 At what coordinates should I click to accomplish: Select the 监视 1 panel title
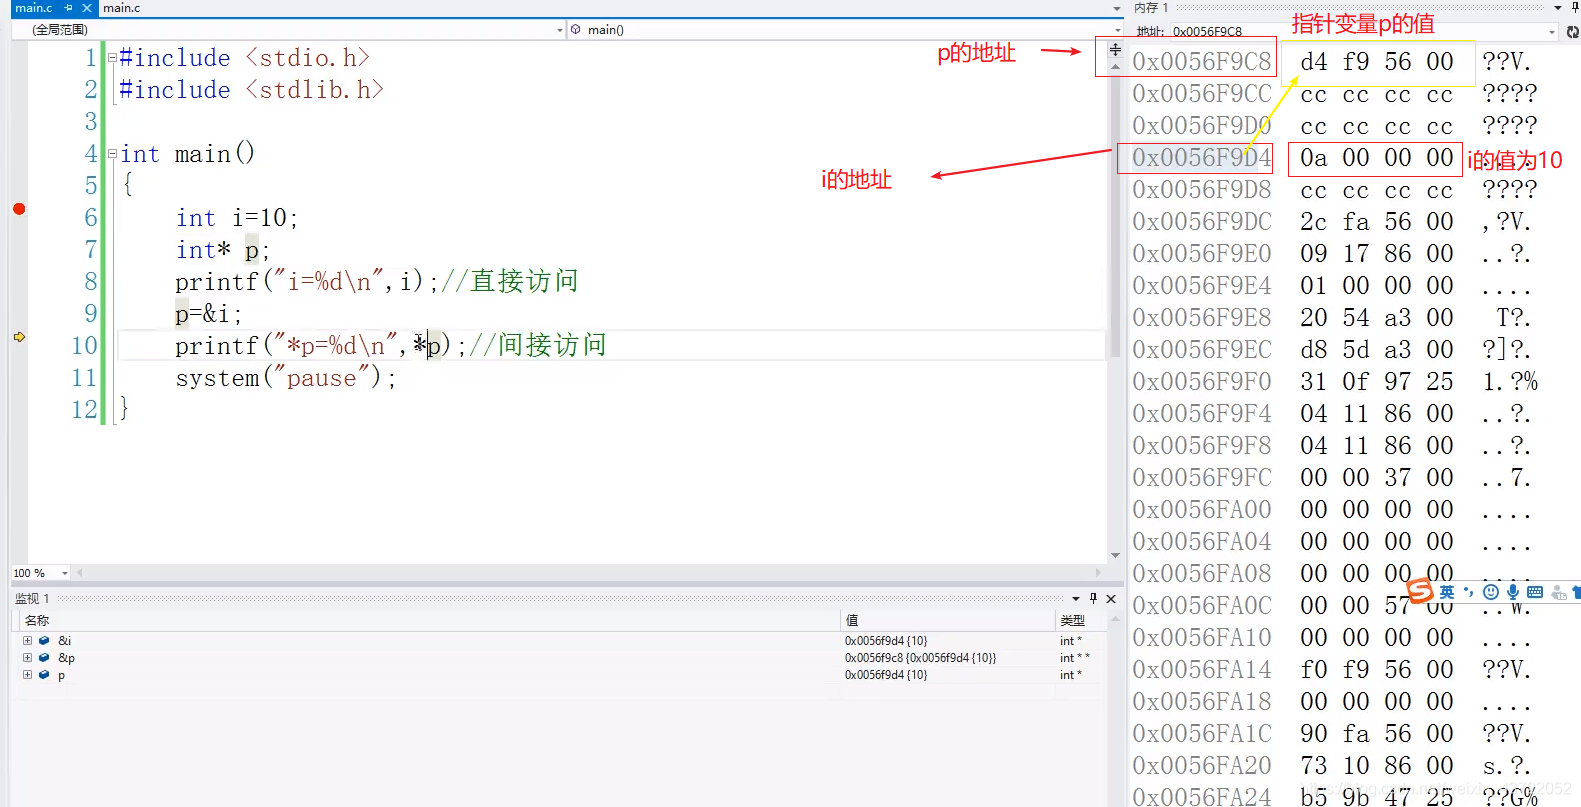point(32,598)
